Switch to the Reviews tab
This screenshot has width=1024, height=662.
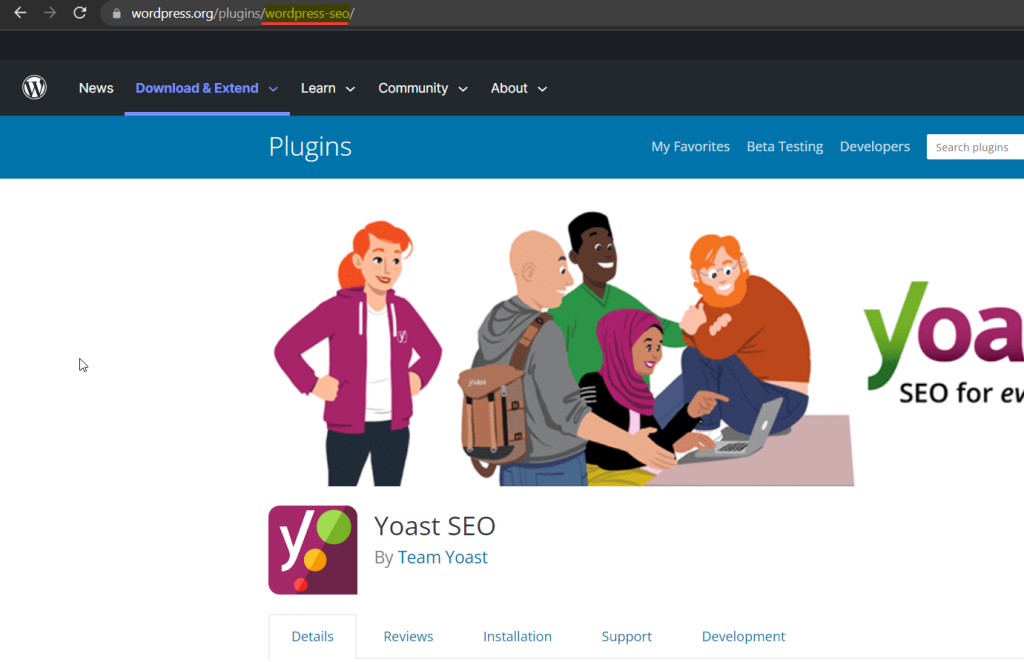point(408,636)
